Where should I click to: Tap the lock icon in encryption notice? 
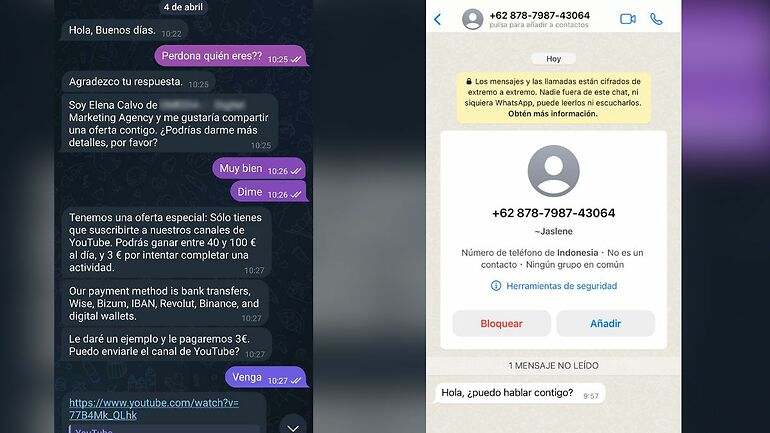469,81
